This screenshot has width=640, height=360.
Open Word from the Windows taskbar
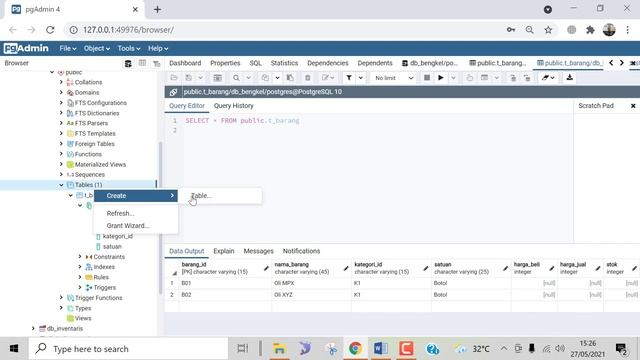[x=381, y=349]
